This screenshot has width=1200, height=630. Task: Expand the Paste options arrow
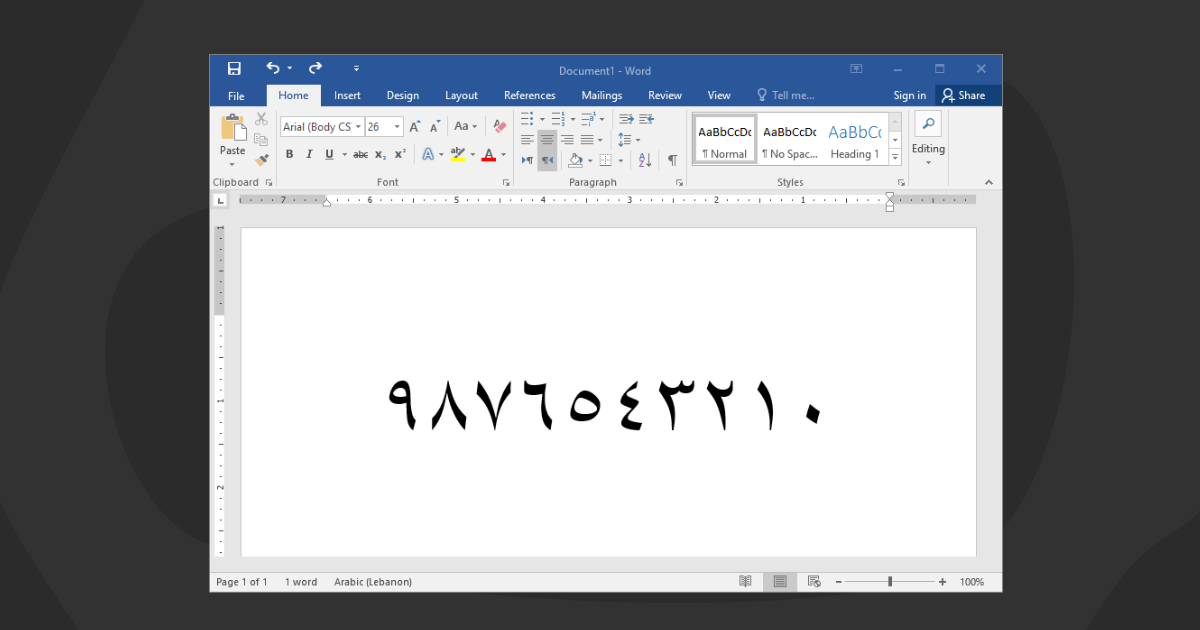click(233, 163)
